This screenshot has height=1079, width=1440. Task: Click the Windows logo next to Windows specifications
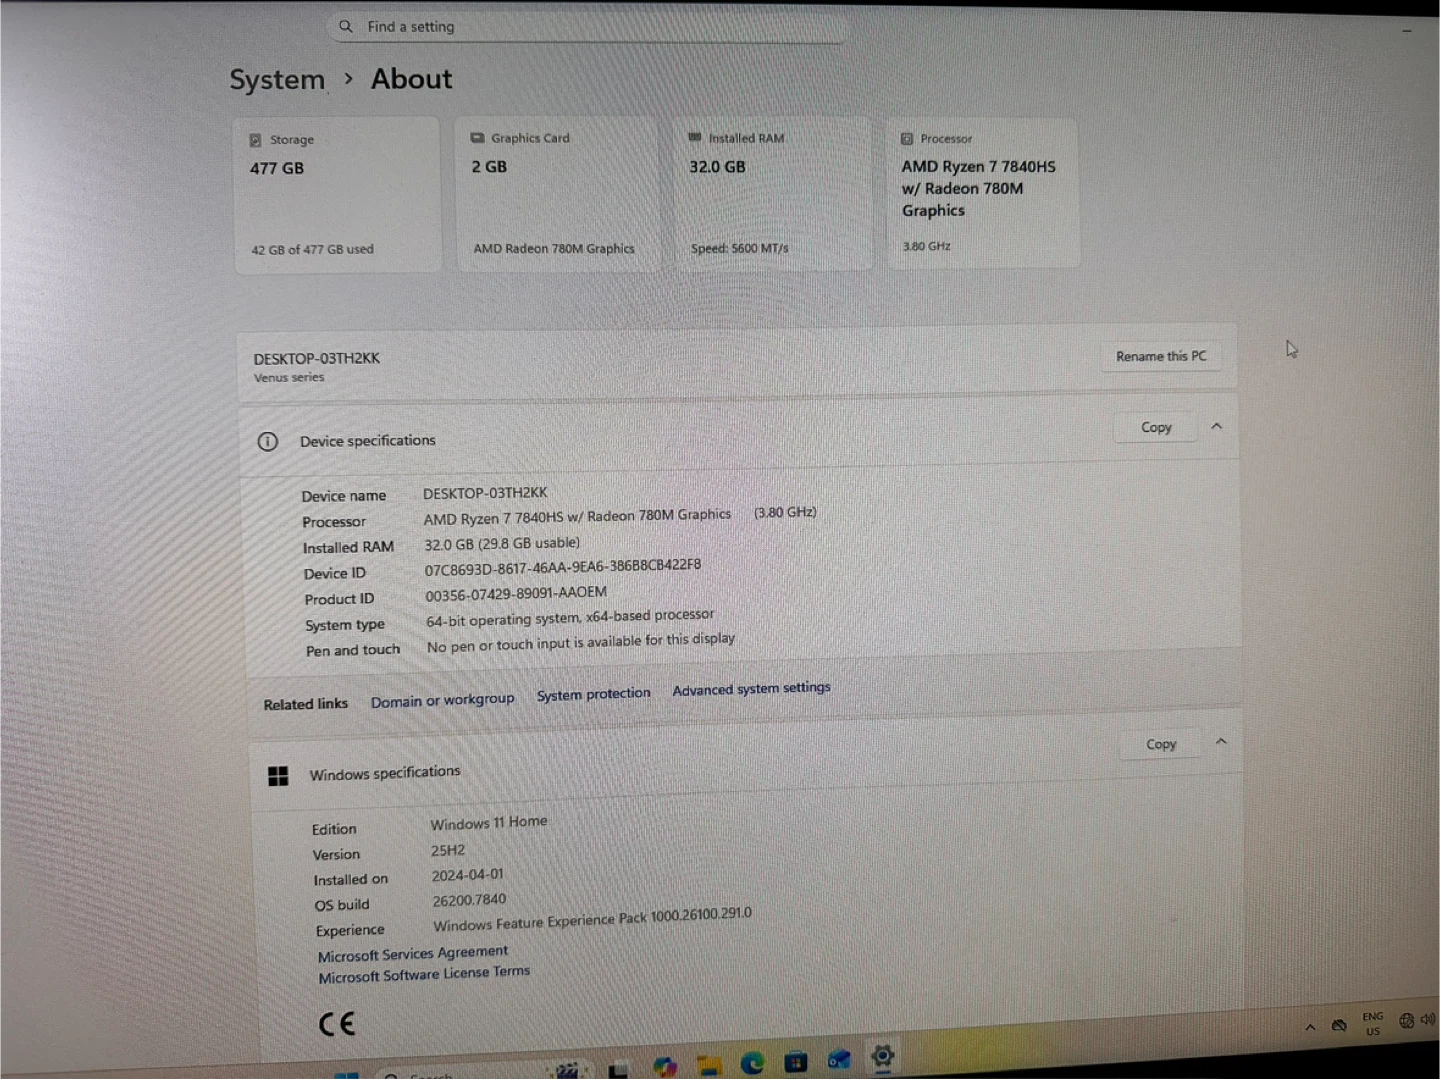click(278, 776)
